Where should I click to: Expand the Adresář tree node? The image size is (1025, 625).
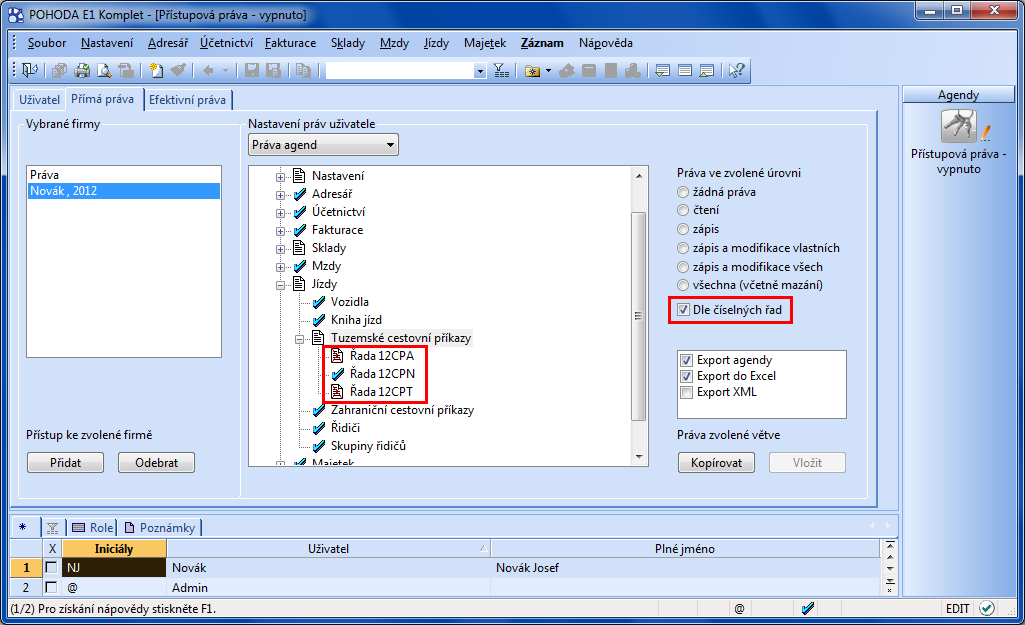(x=280, y=195)
